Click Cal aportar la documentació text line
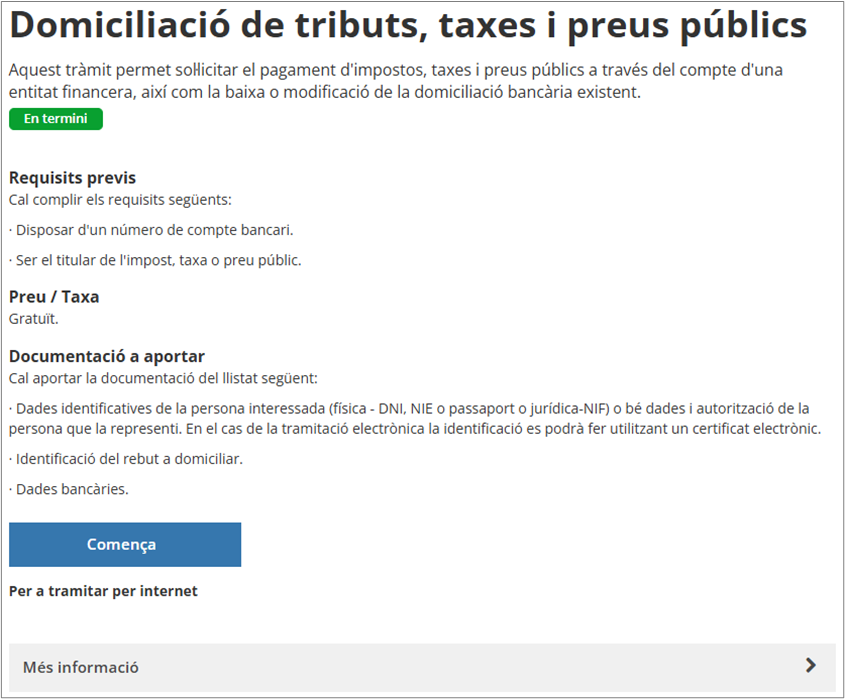 (x=163, y=378)
